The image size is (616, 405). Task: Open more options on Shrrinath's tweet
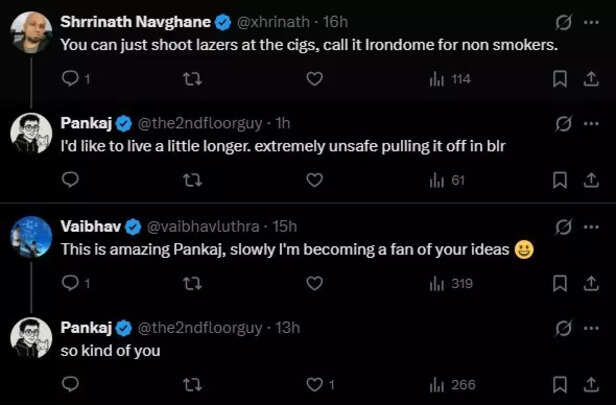(x=592, y=21)
